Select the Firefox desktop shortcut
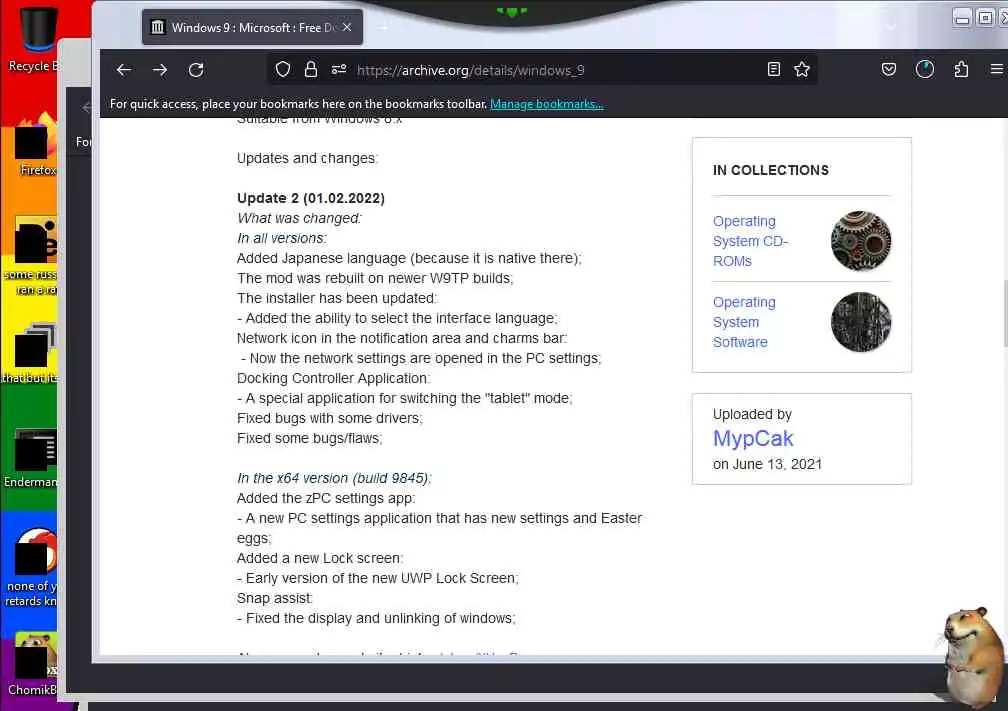 click(x=35, y=145)
